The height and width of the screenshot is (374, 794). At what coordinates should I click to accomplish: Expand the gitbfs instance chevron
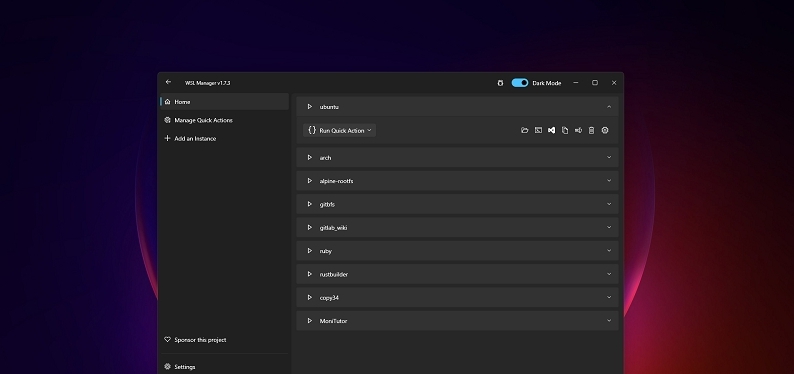pos(609,204)
